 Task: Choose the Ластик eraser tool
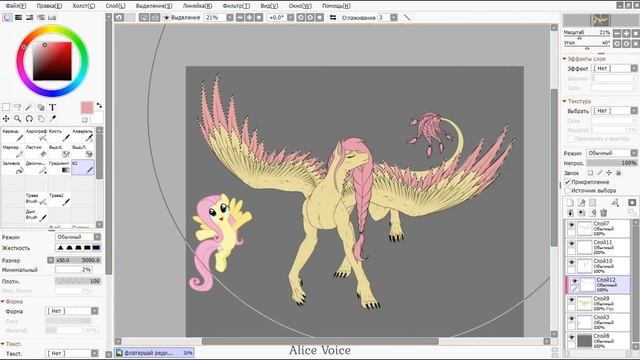[x=36, y=151]
